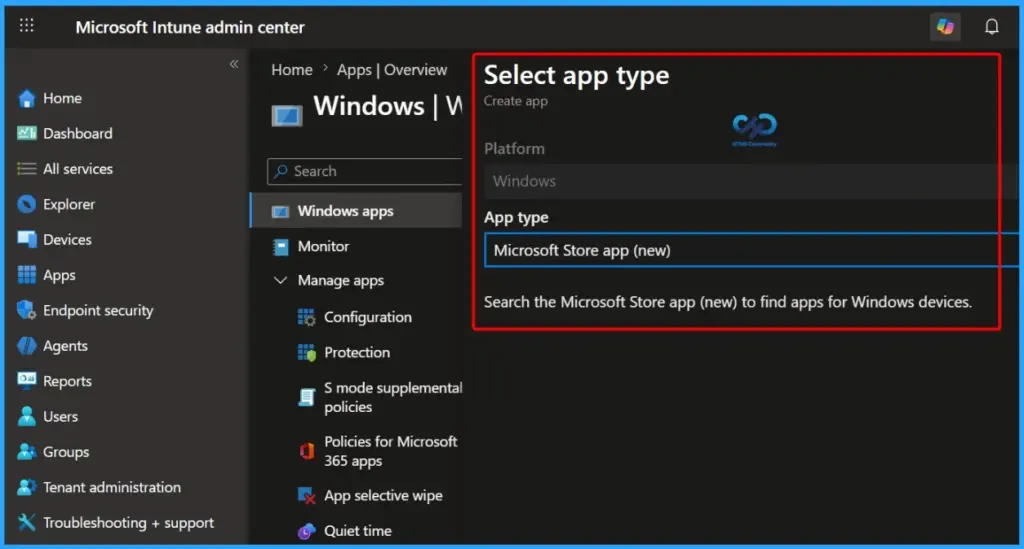Open the App type dropdown

(x=751, y=251)
